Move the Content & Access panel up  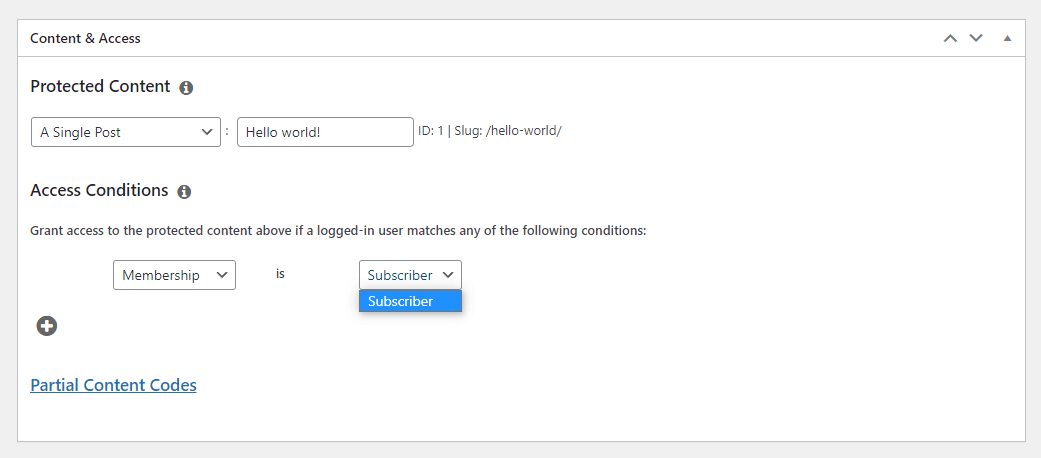(951, 38)
